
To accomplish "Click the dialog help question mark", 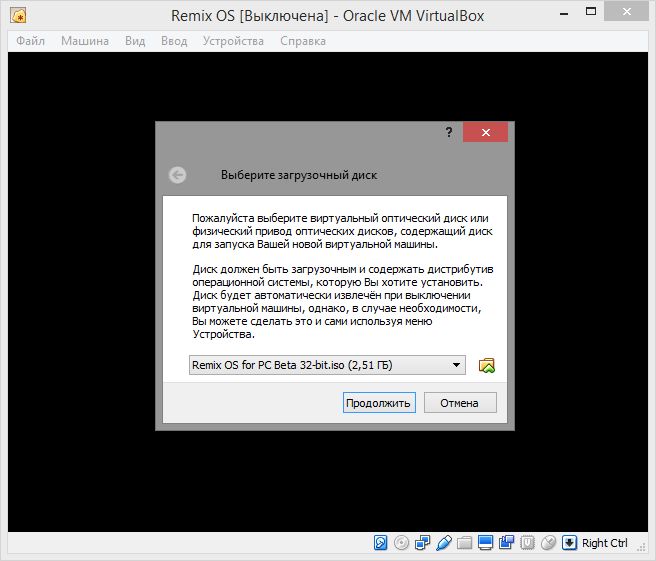I will pyautogui.click(x=449, y=132).
